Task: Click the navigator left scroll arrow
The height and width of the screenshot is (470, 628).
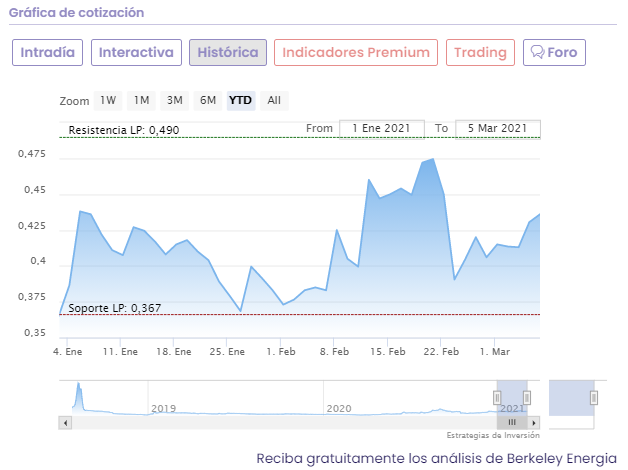Action: click(x=65, y=423)
